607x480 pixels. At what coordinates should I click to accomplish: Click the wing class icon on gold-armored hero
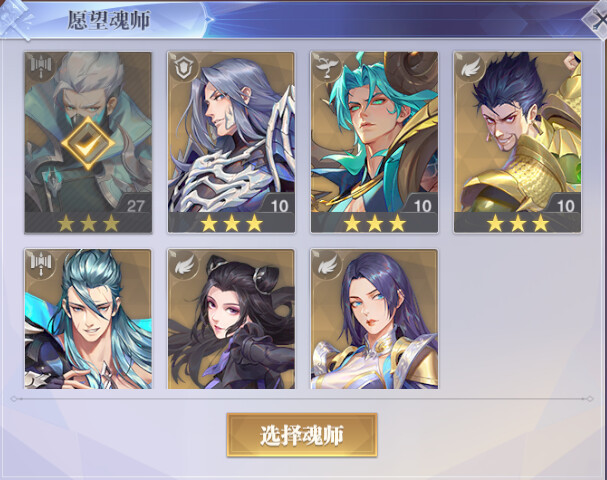[469, 67]
